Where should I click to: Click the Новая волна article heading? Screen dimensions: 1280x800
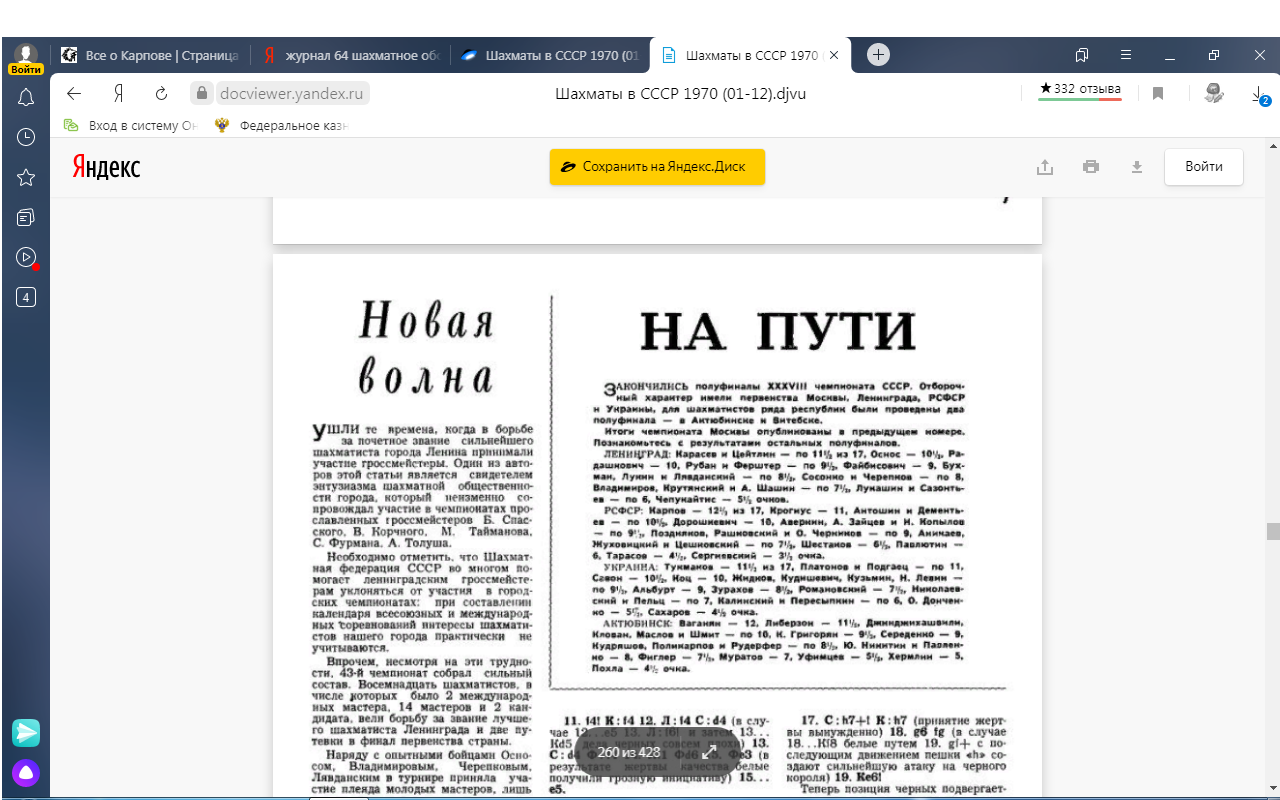tap(426, 350)
